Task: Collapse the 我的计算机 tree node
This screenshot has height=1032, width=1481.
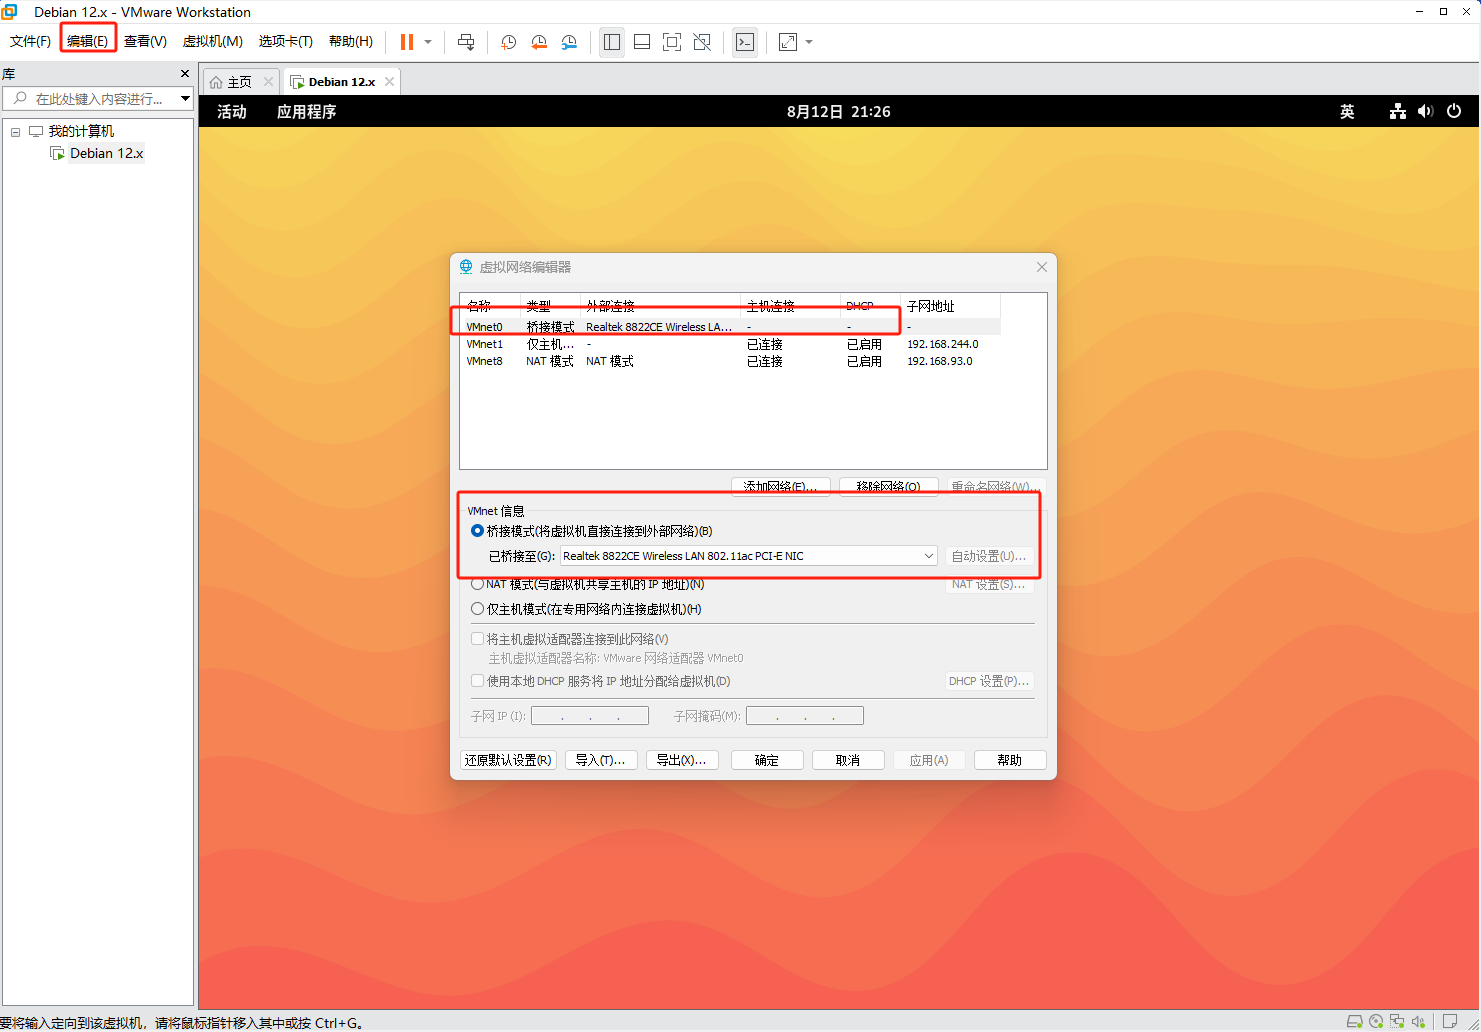Action: [x=15, y=132]
